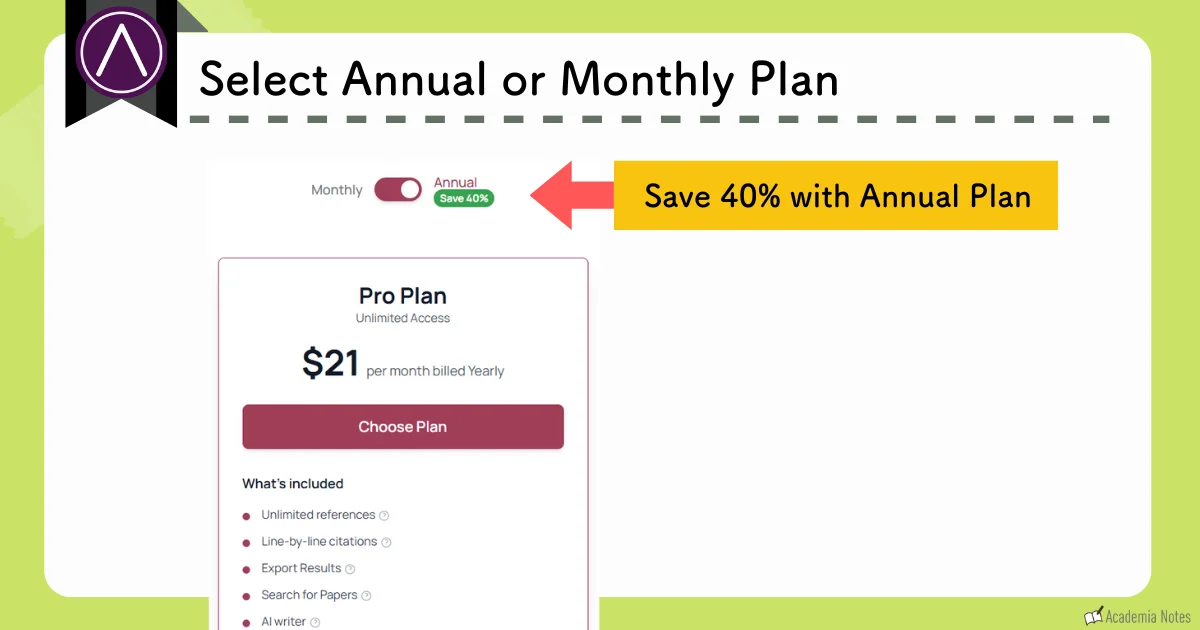Select the Unlimited Access subtitle
This screenshot has height=630, width=1200.
tap(402, 318)
